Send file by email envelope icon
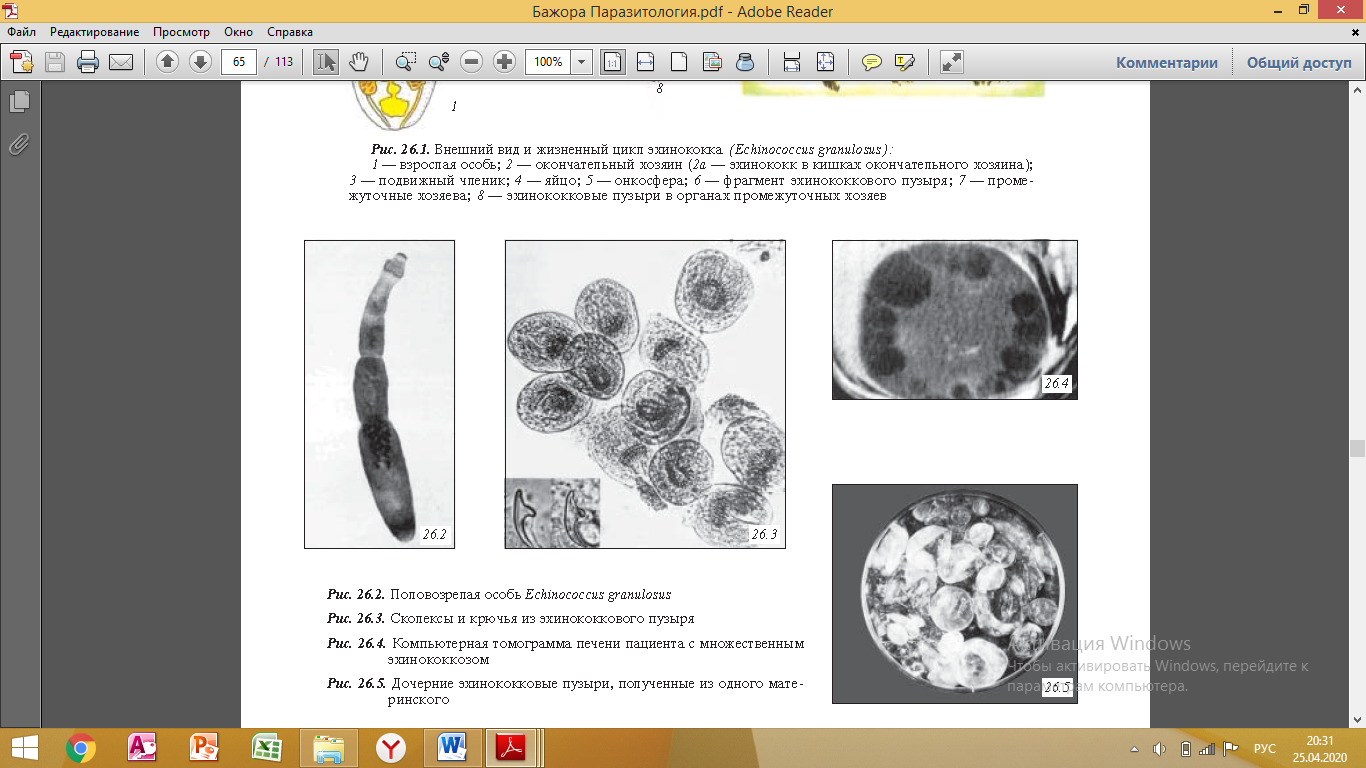This screenshot has height=768, width=1366. click(x=121, y=62)
